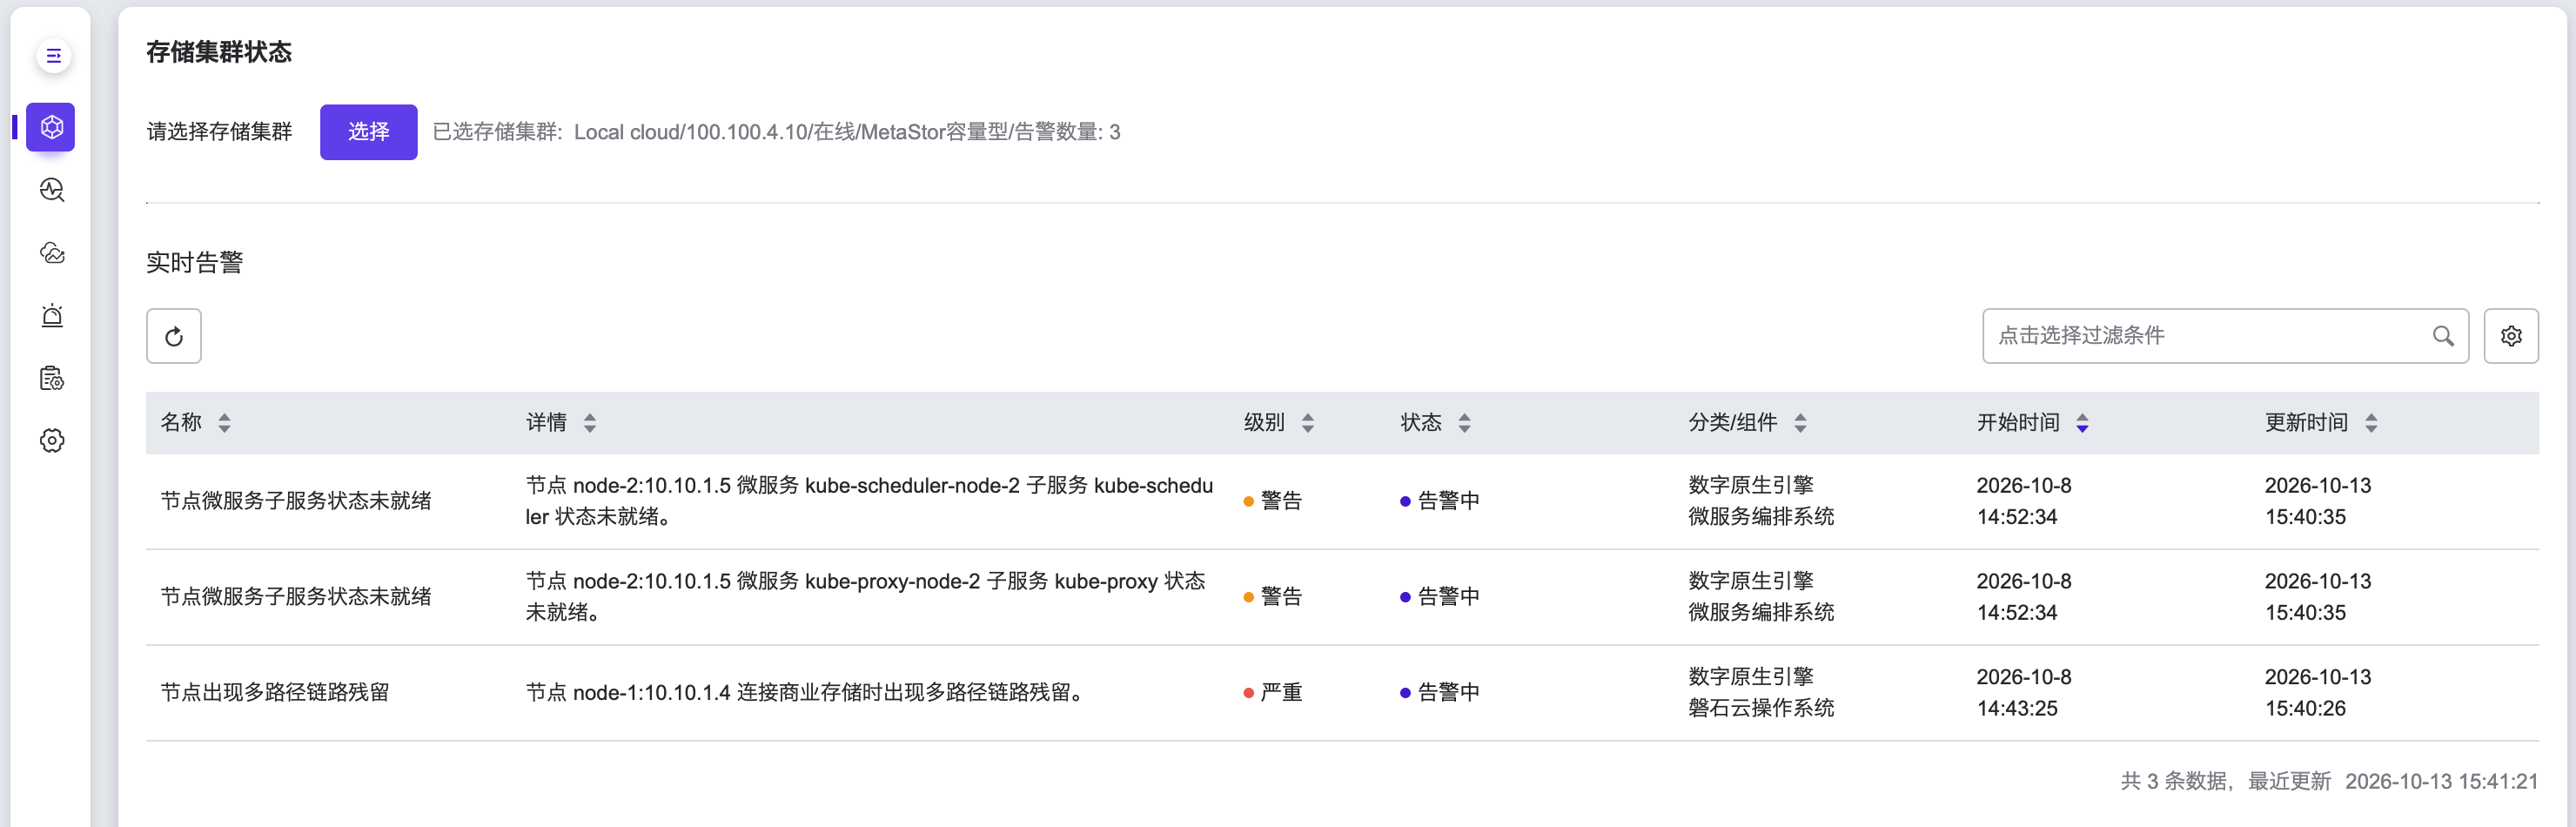The image size is (2576, 827).
Task: Collapse the sidebar menu icon
Action: 53,56
